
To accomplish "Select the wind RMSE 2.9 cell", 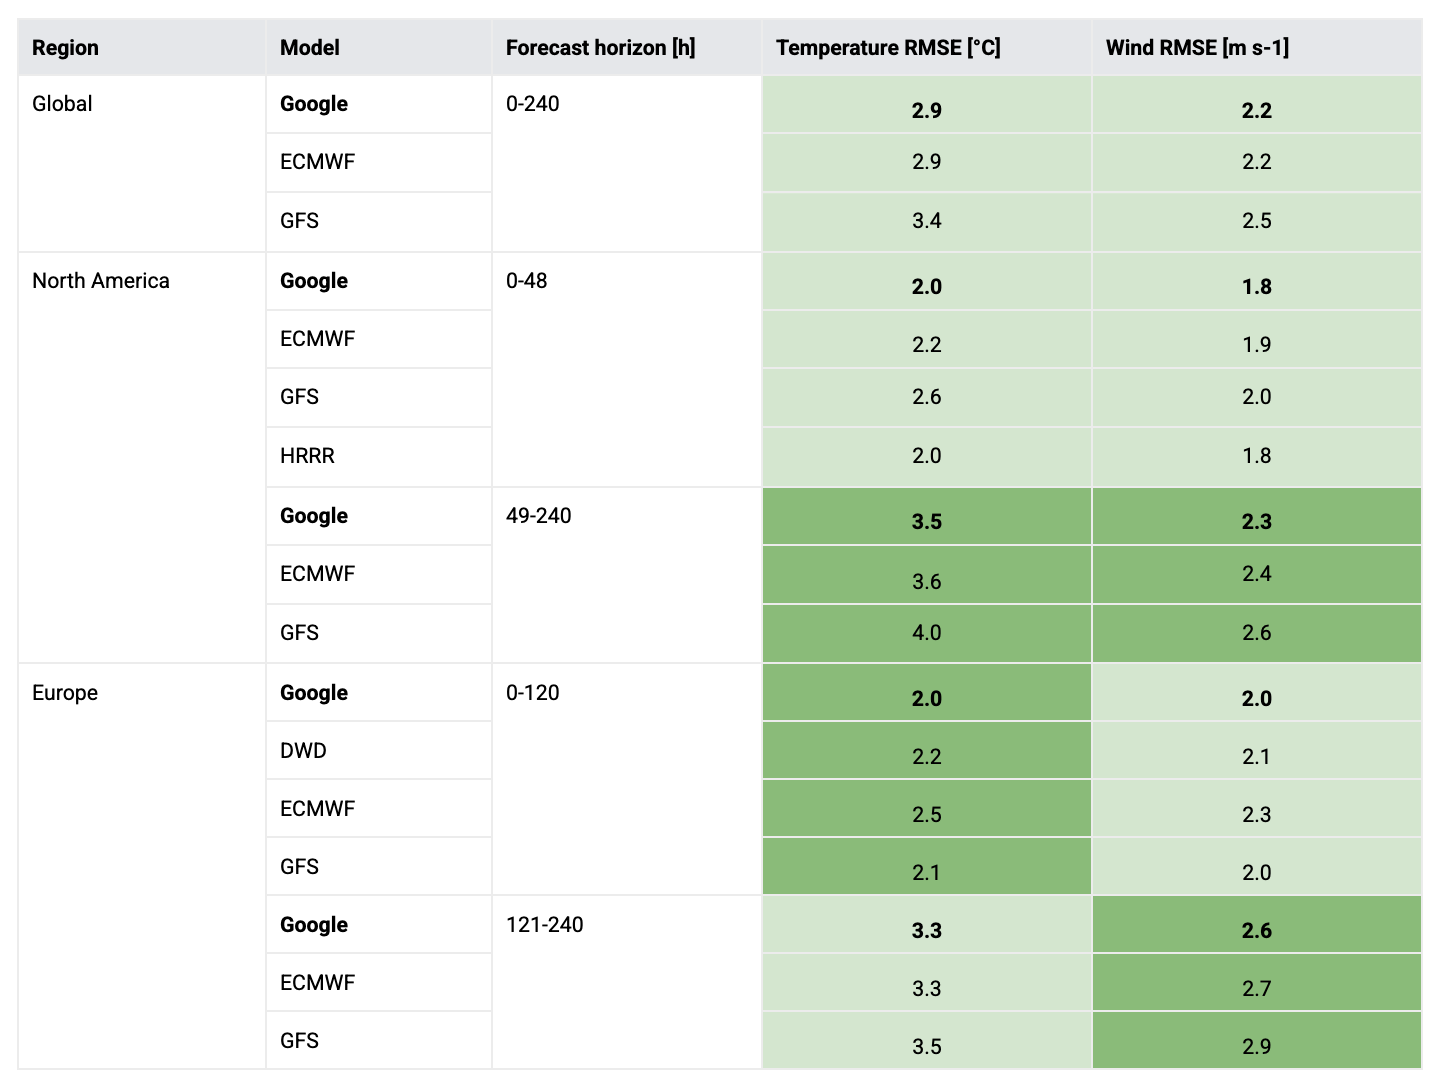I will pyautogui.click(x=1257, y=1046).
